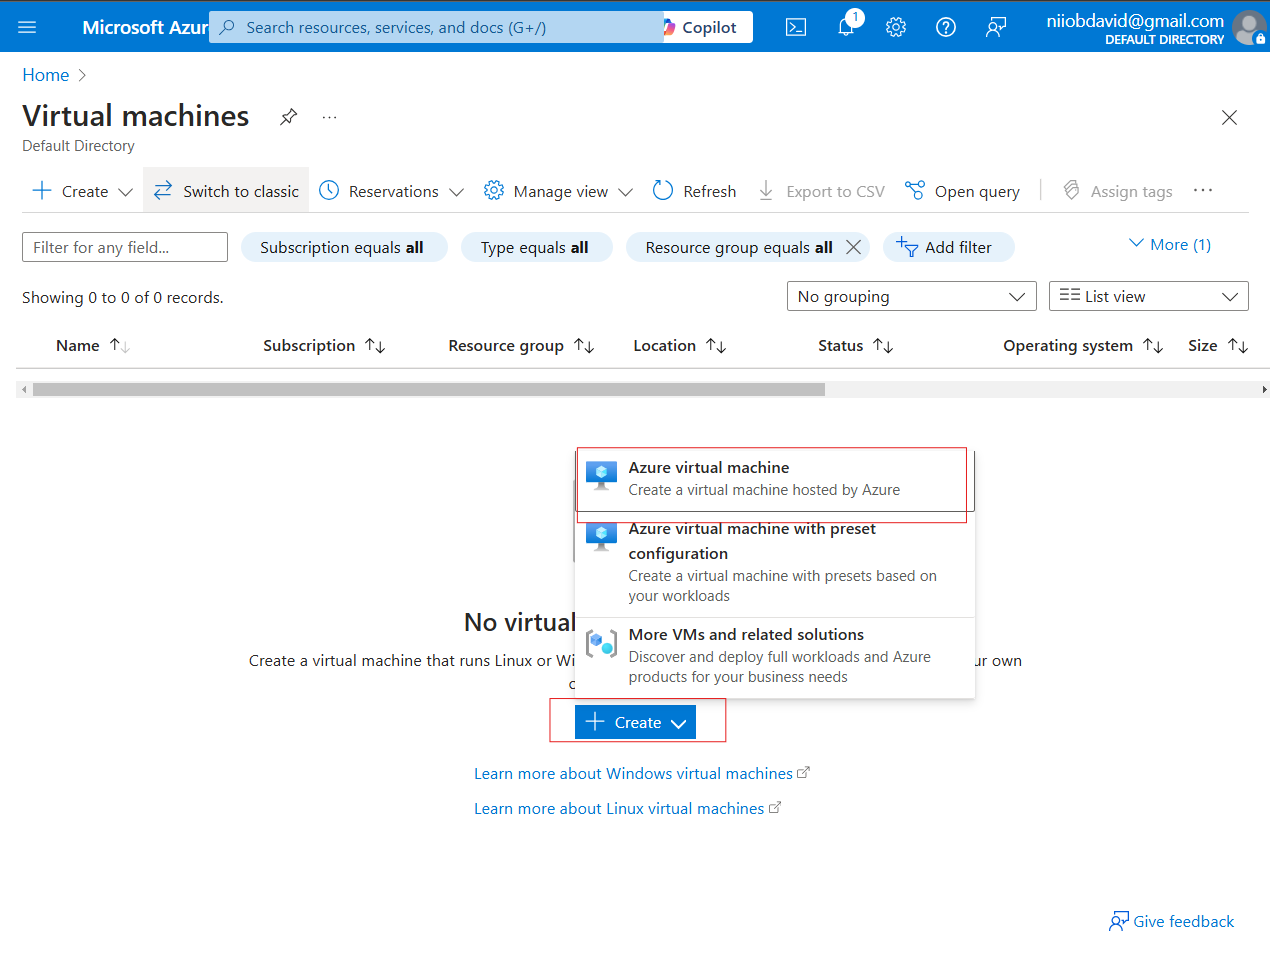Switch to classic view
The width and height of the screenshot is (1270, 957).
(226, 191)
